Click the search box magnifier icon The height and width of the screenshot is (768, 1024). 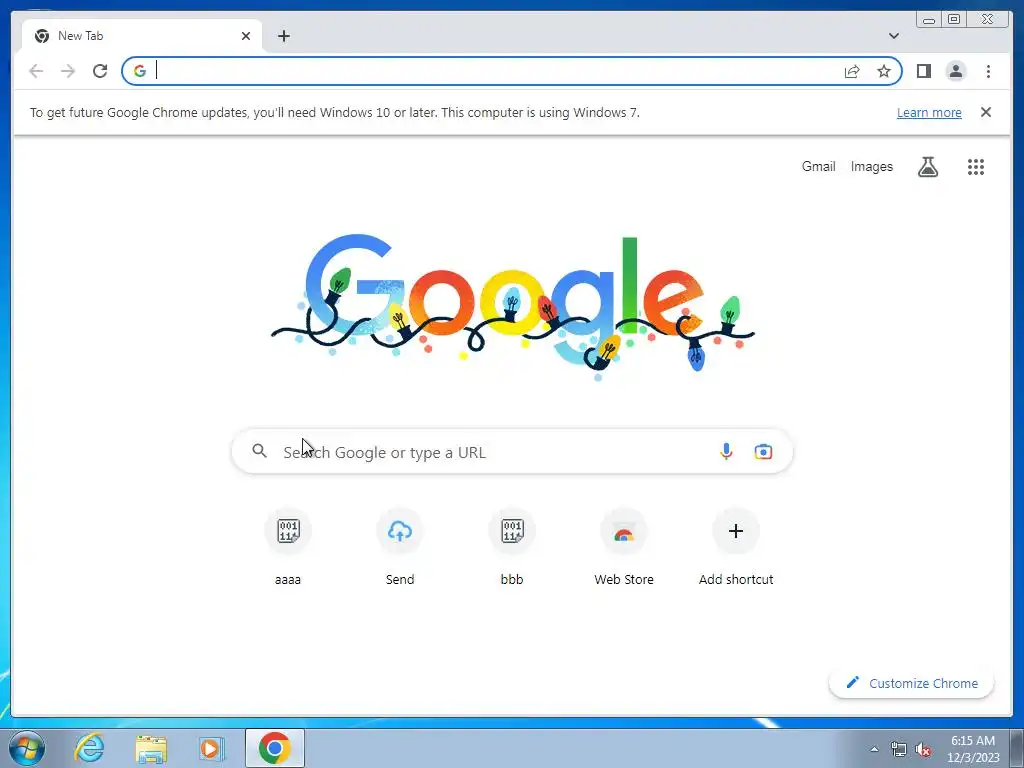click(259, 451)
